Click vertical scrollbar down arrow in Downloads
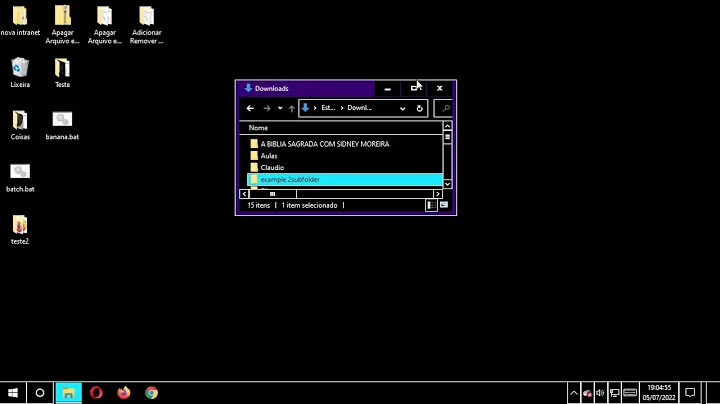The height and width of the screenshot is (404, 720). click(448, 184)
